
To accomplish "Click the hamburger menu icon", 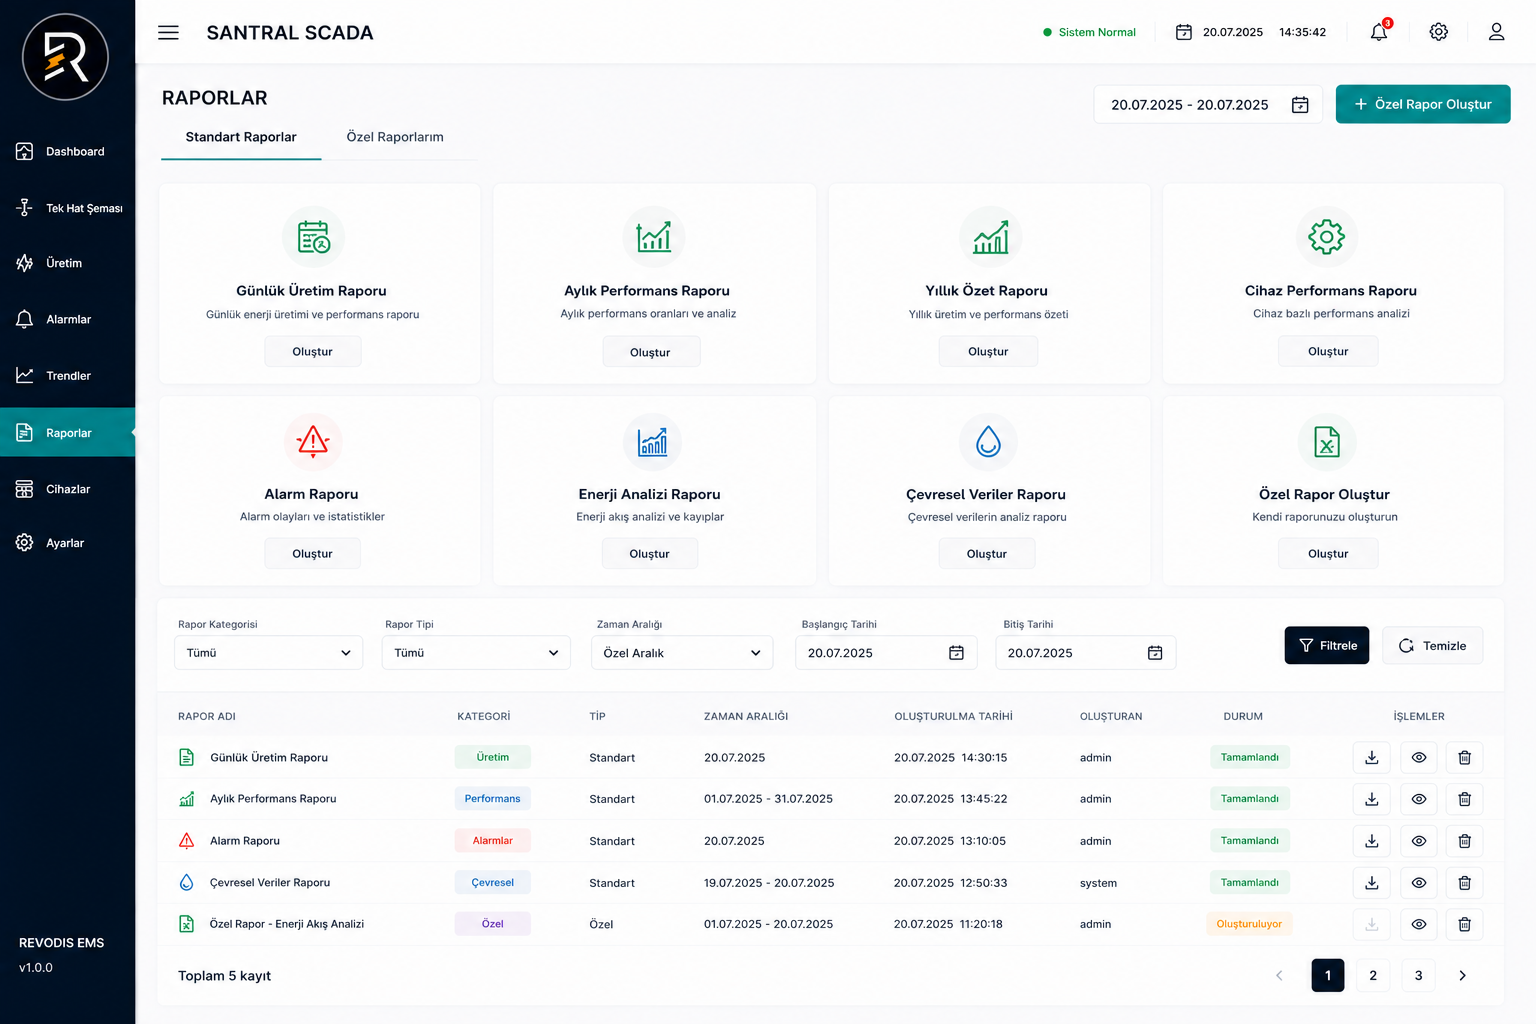I will point(168,33).
